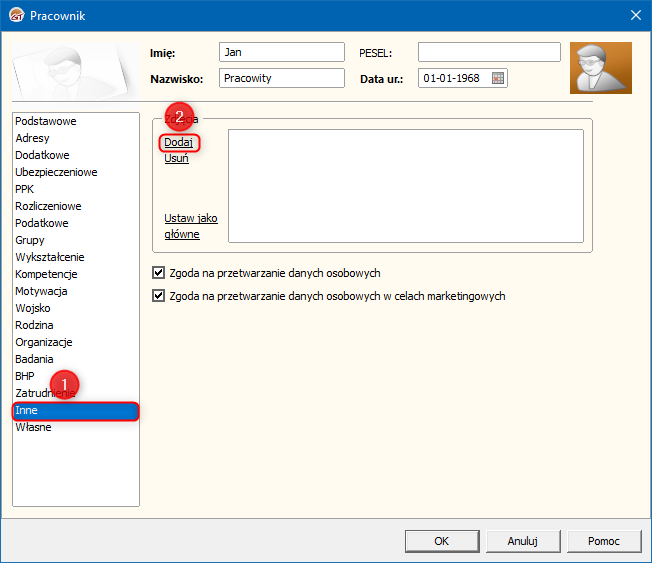Viewport: 652px width, 563px height.
Task: Click the application icon in title bar
Action: [x=16, y=14]
